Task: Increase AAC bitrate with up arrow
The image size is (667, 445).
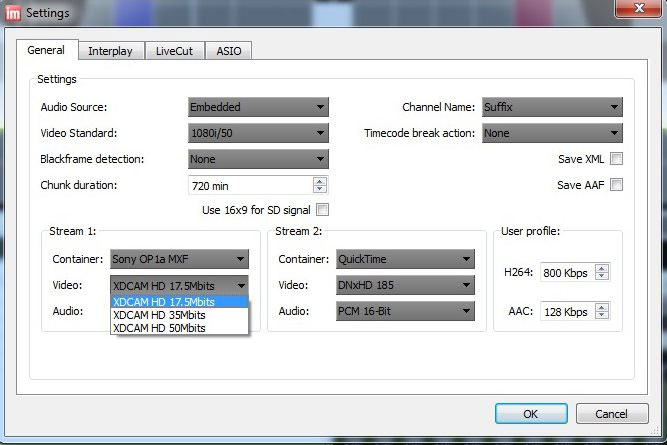Action: (601, 307)
